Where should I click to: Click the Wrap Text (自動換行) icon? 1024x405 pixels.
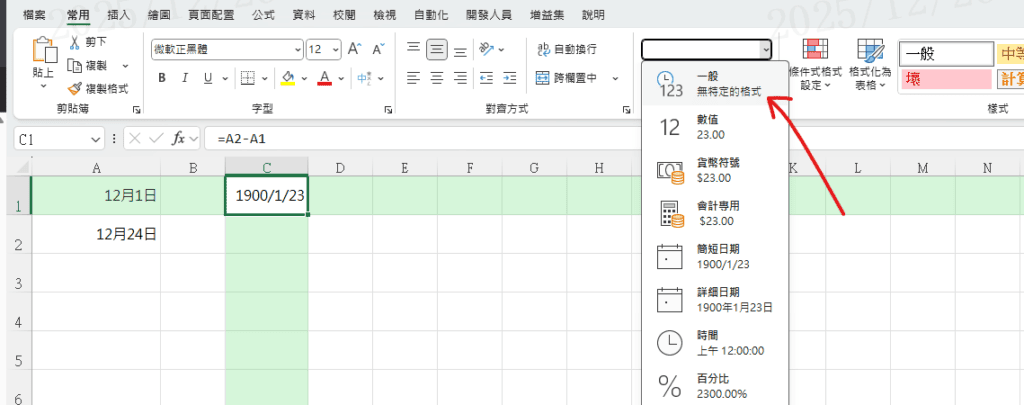point(544,49)
